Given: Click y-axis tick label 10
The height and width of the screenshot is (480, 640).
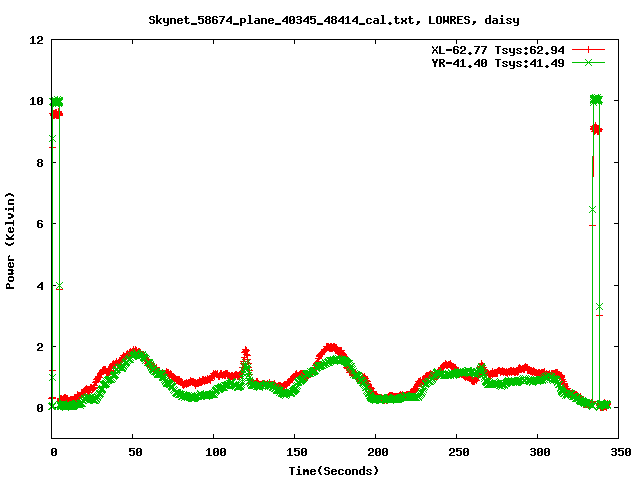Looking at the screenshot, I should (36, 101).
